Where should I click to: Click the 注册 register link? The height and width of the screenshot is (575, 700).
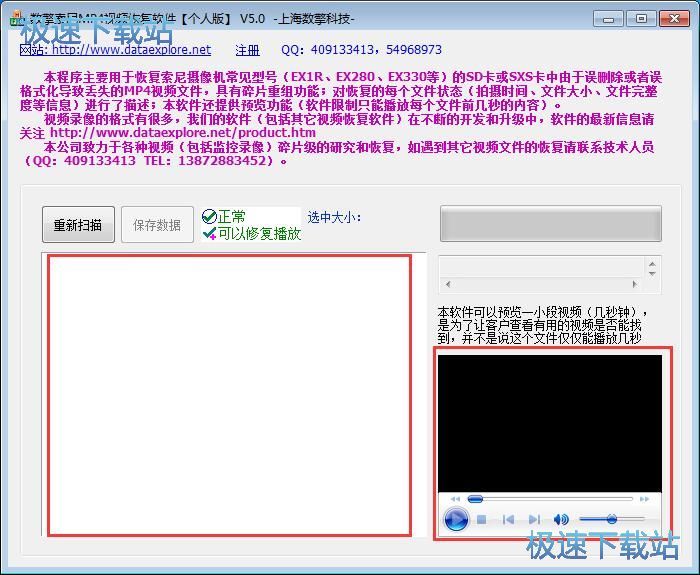pos(247,50)
